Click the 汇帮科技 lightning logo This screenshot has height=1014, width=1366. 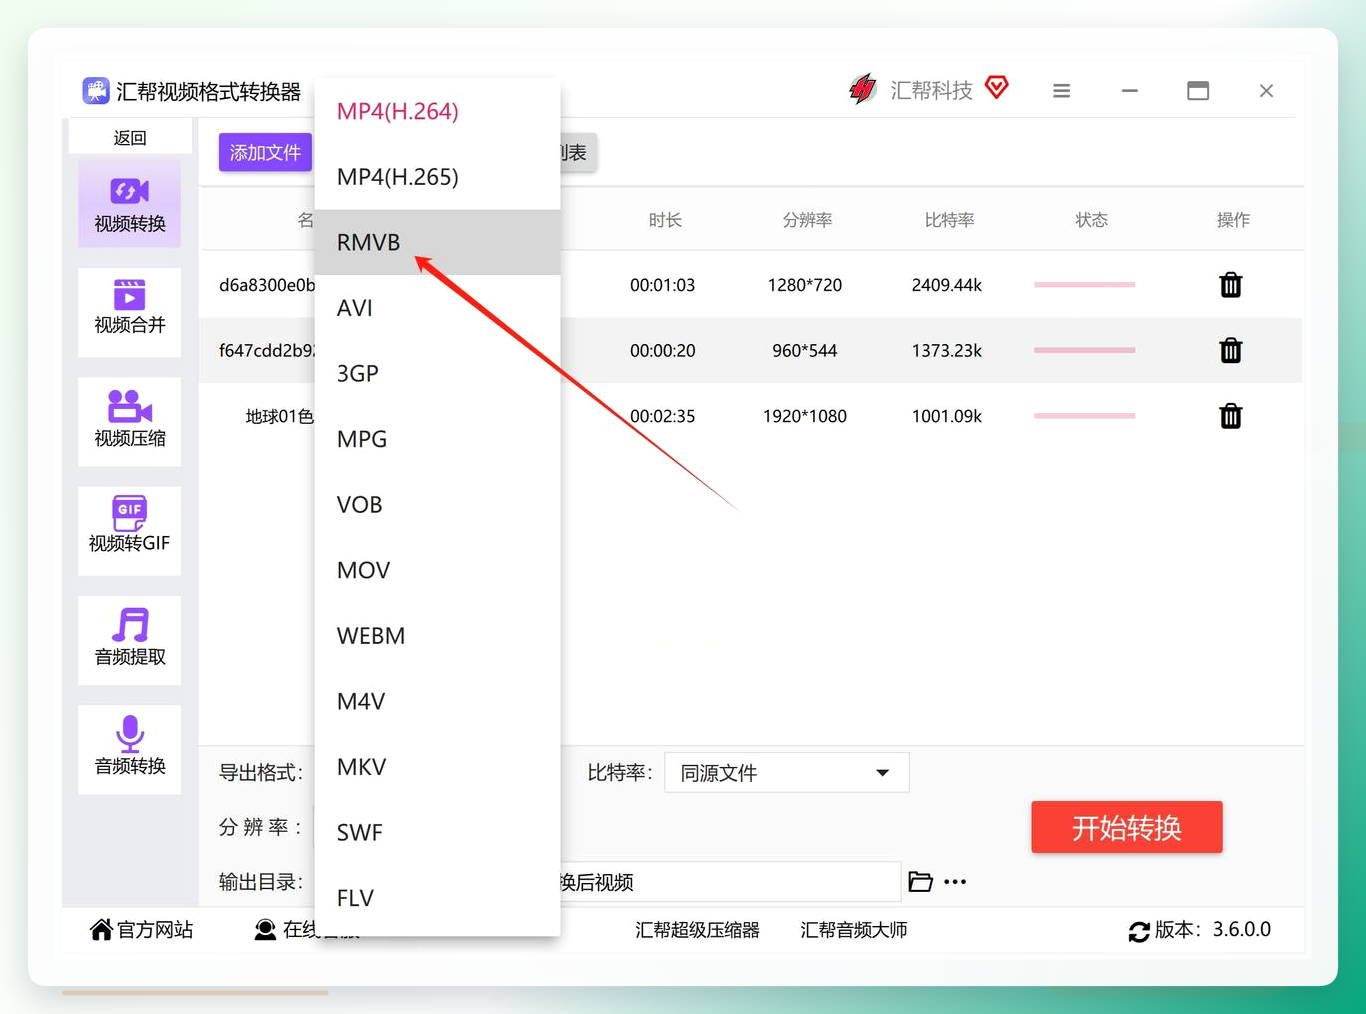(862, 89)
